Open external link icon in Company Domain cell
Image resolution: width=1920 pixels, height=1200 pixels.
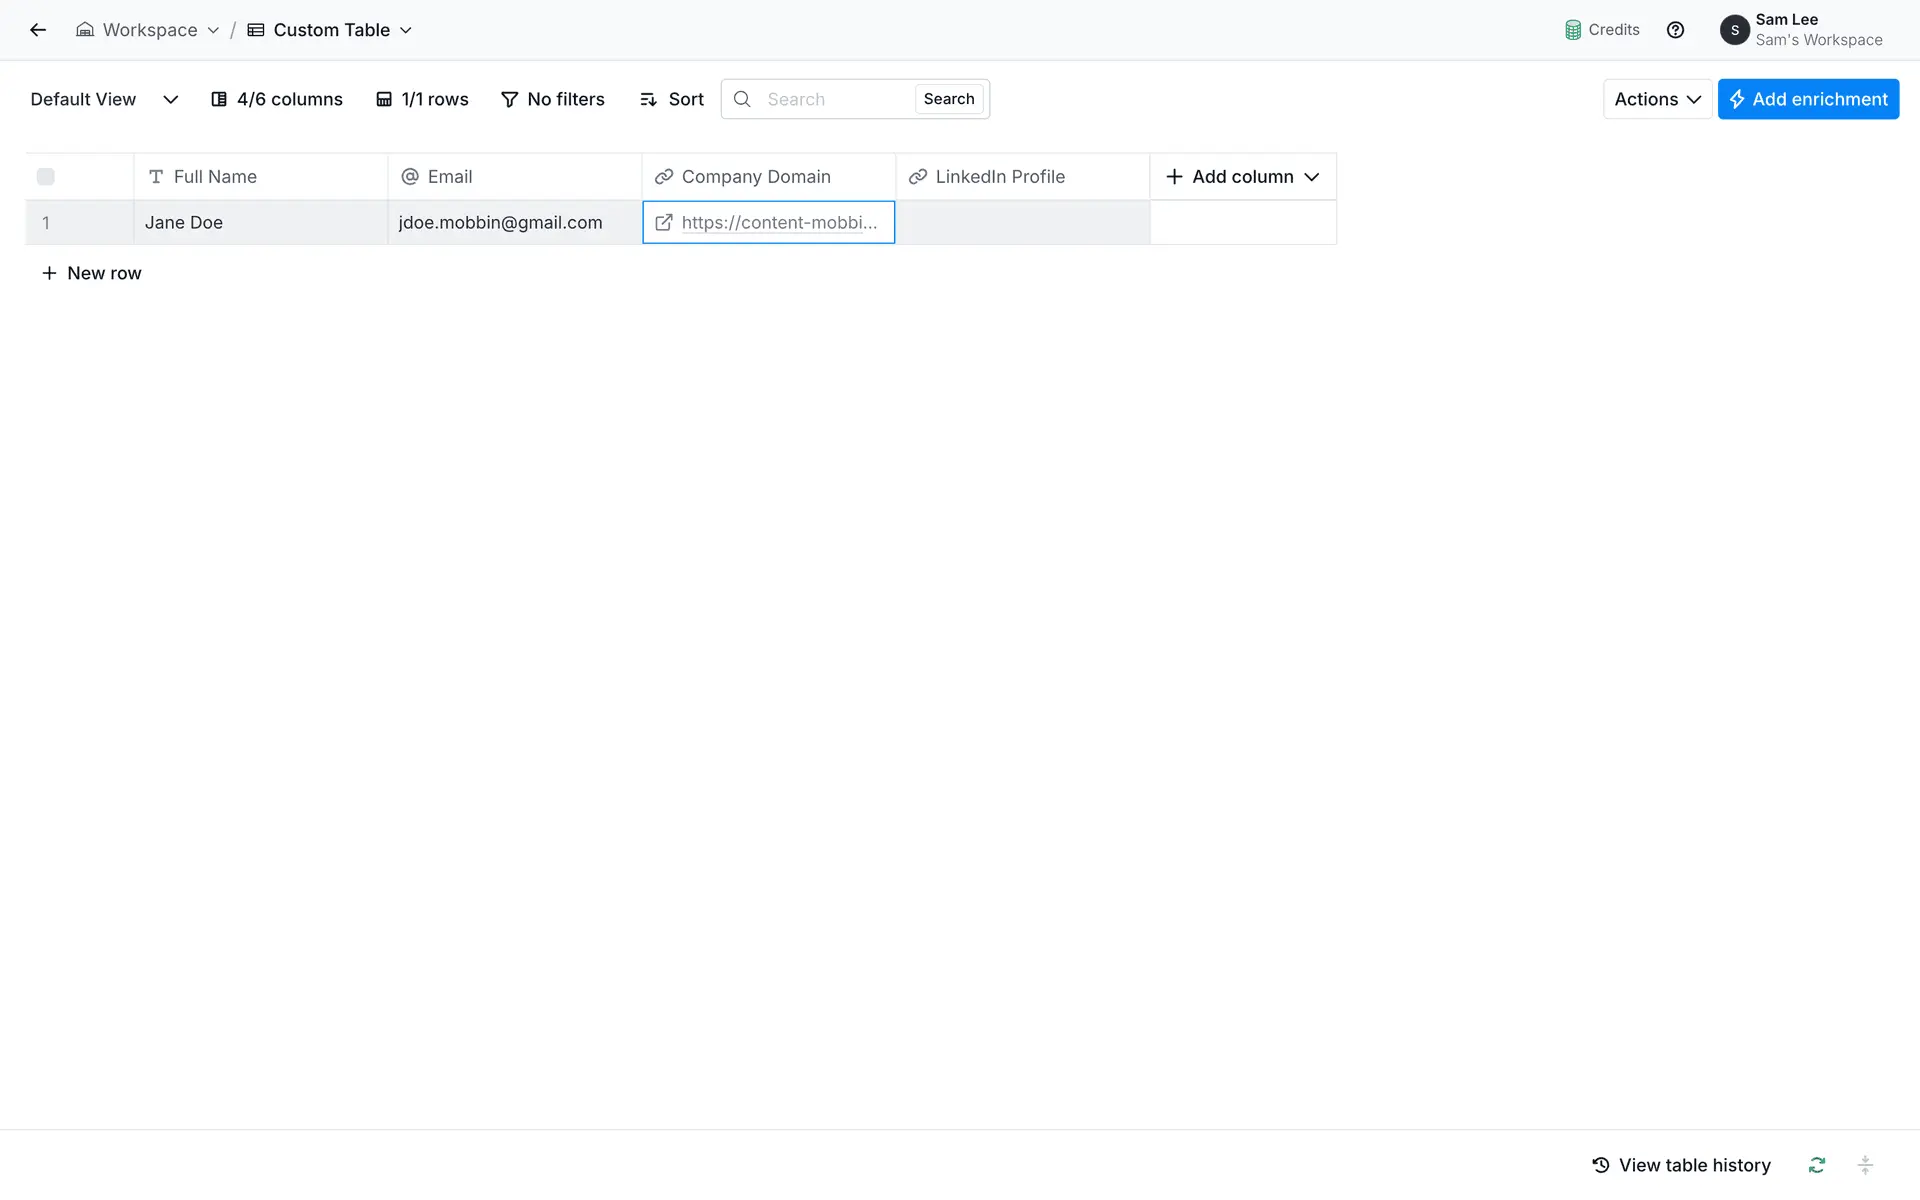point(664,222)
